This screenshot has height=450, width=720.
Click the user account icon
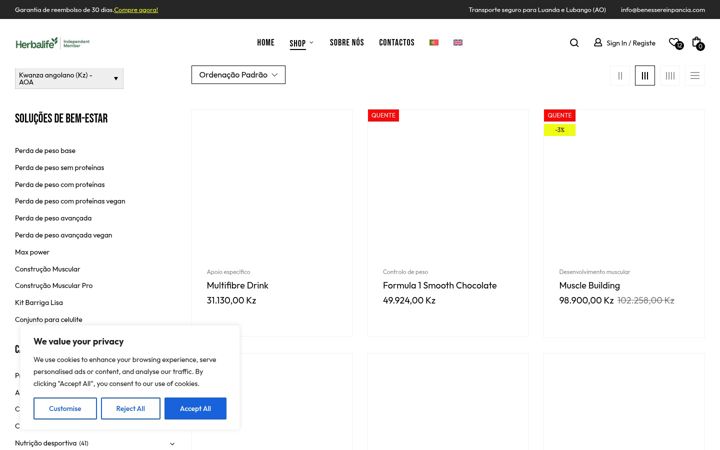(x=597, y=42)
